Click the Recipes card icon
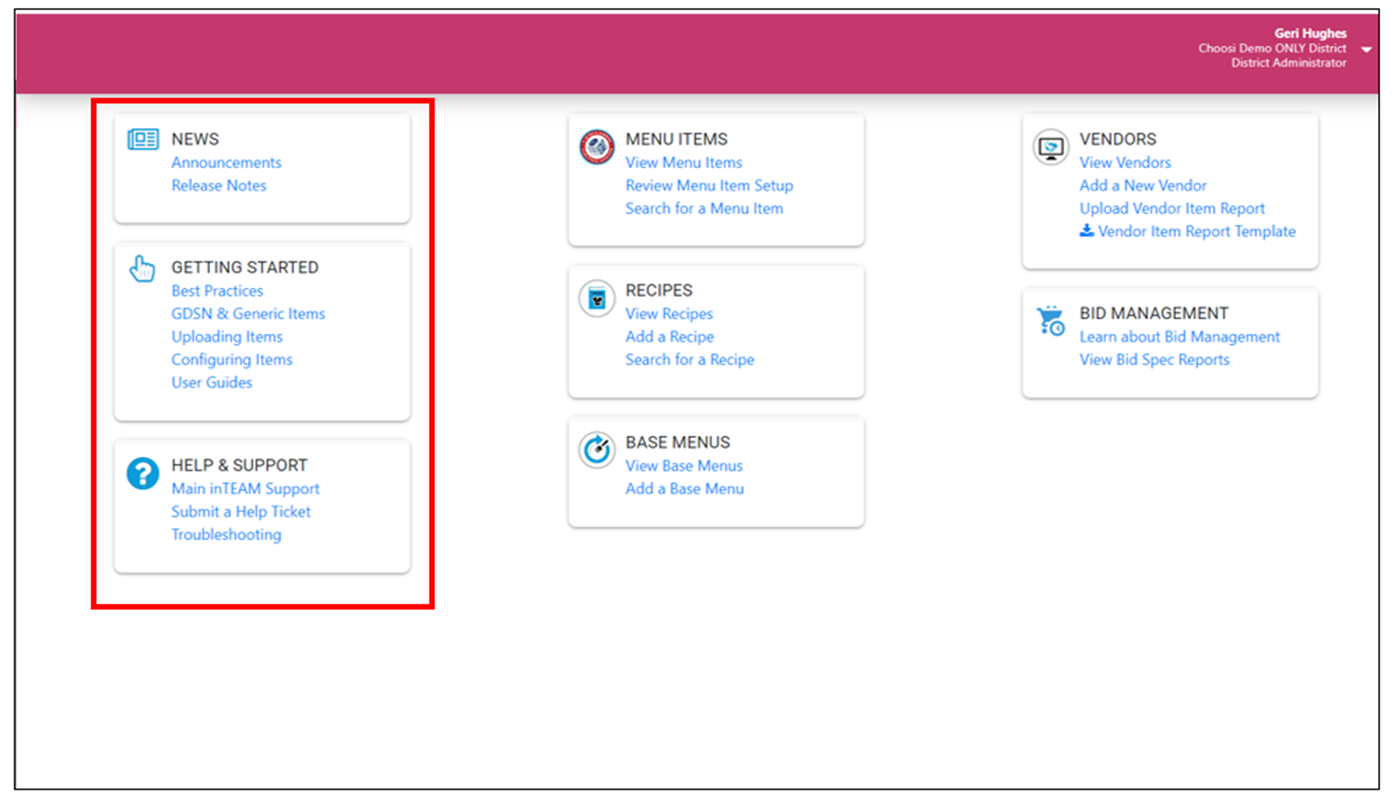The width and height of the screenshot is (1398, 797). tap(597, 299)
